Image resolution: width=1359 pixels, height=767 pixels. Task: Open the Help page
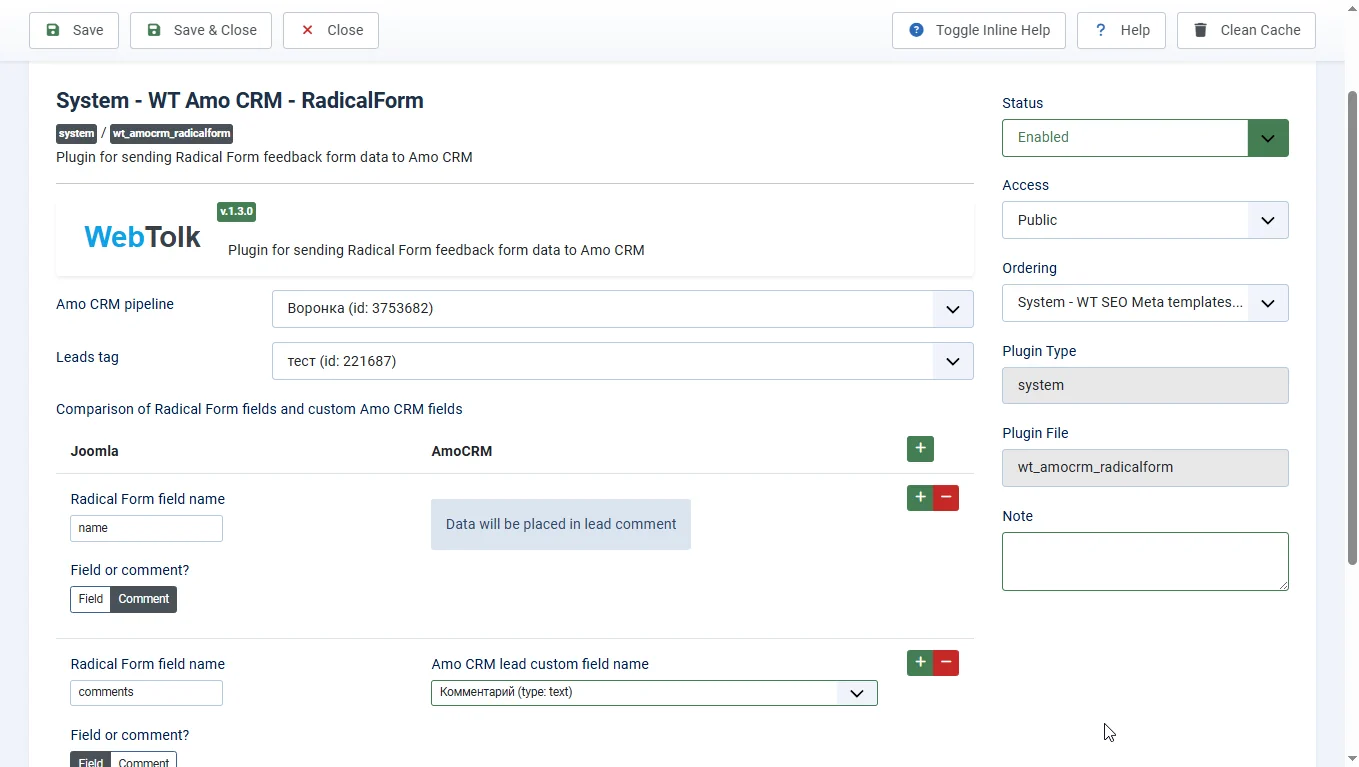1121,30
